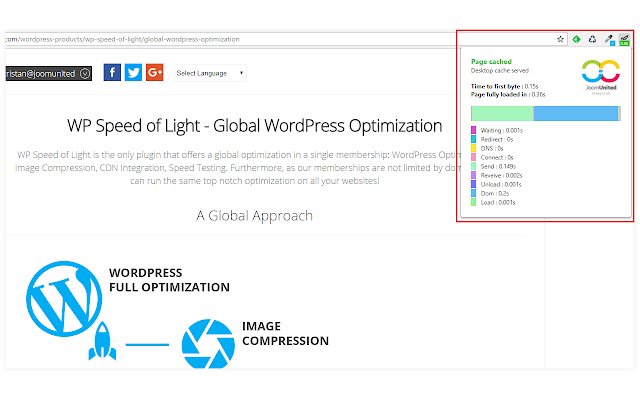The image size is (640, 400).
Task: Bookmark this page with the star icon
Action: pos(560,39)
